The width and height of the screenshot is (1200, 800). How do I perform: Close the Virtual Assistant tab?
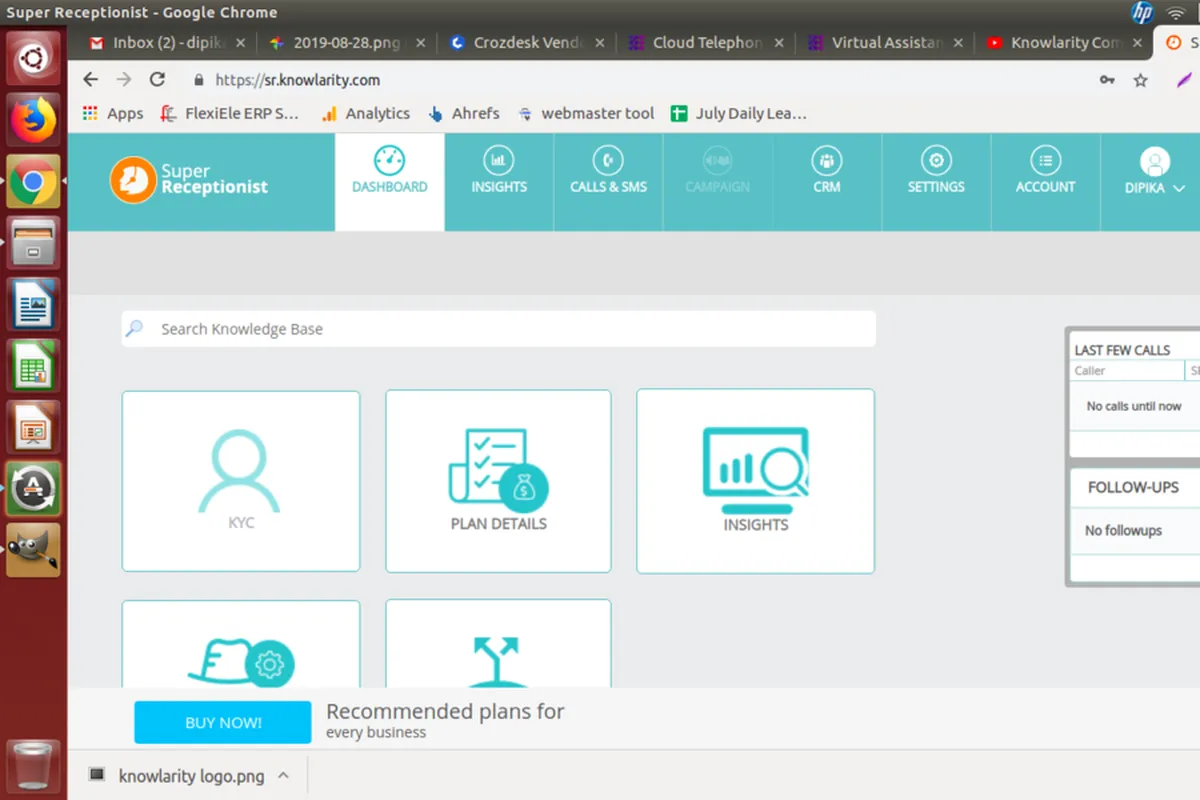coord(959,43)
